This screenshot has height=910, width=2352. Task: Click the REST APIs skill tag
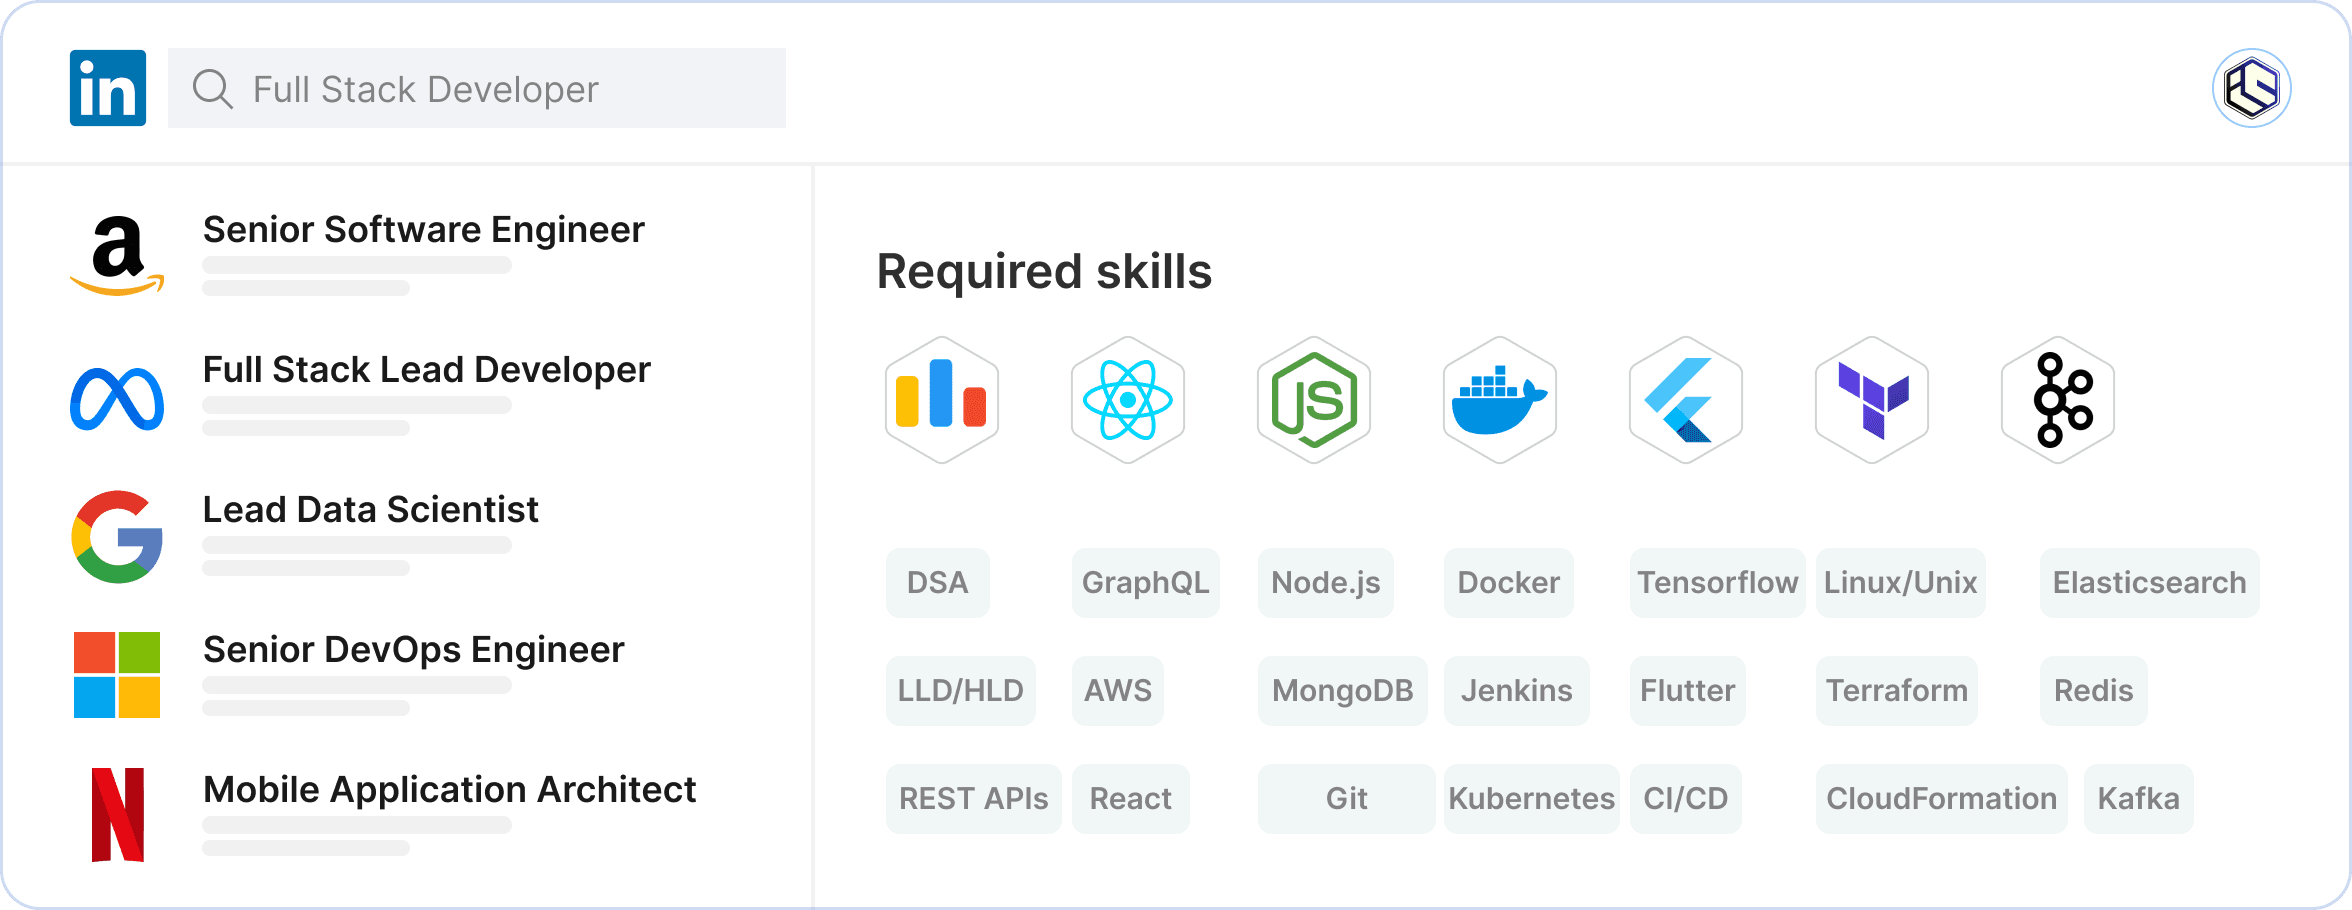point(974,799)
